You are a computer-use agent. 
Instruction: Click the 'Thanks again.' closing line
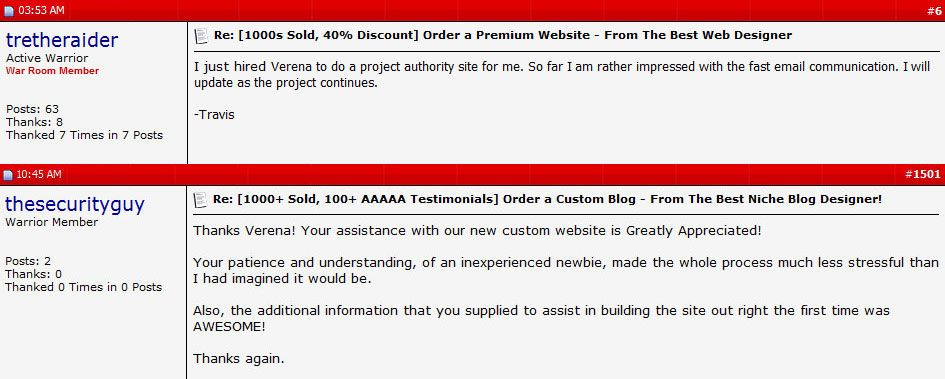coord(239,359)
